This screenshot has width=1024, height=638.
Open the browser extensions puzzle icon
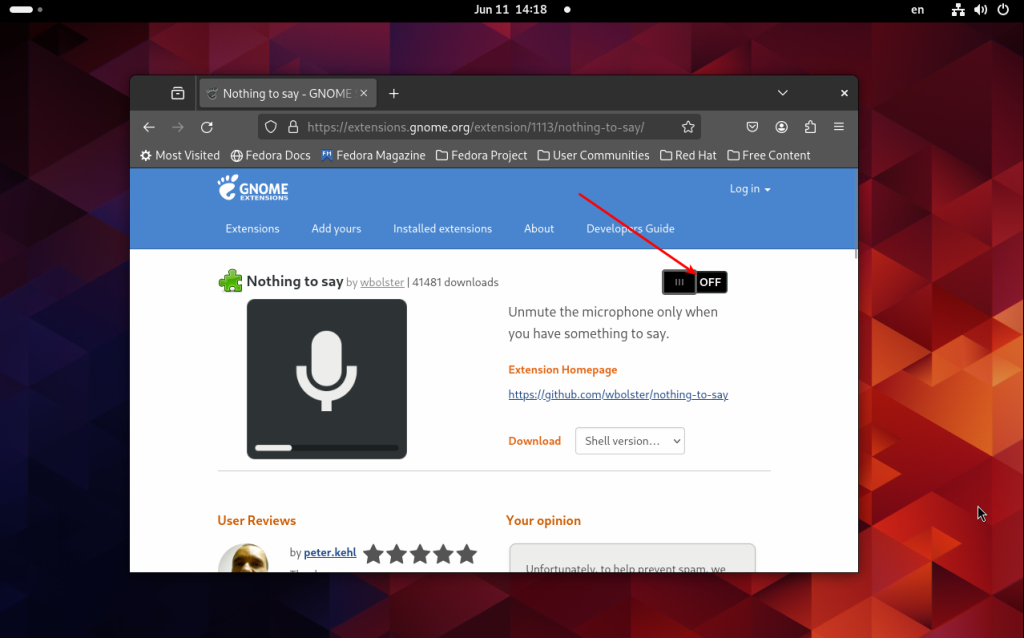[810, 127]
